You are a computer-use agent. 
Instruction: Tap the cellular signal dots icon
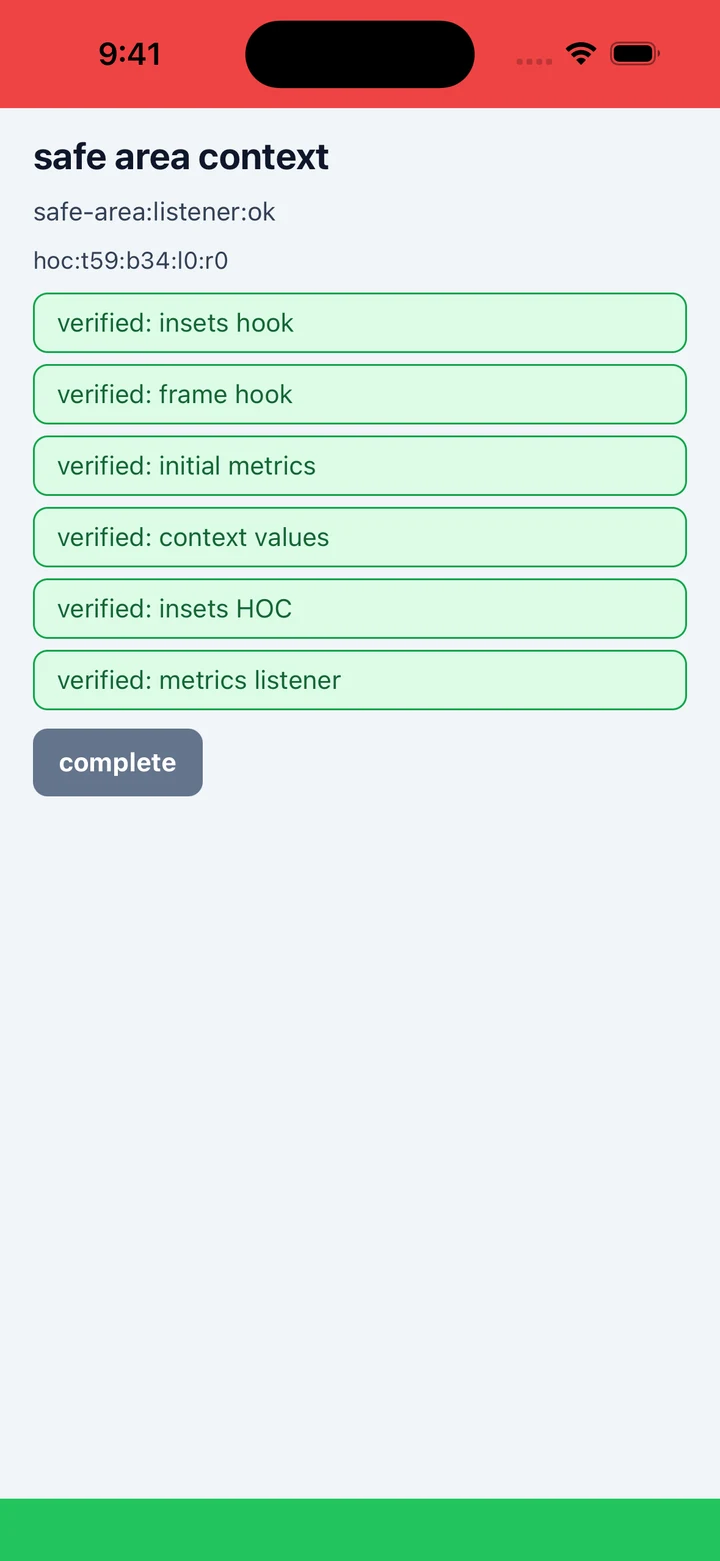tap(534, 62)
